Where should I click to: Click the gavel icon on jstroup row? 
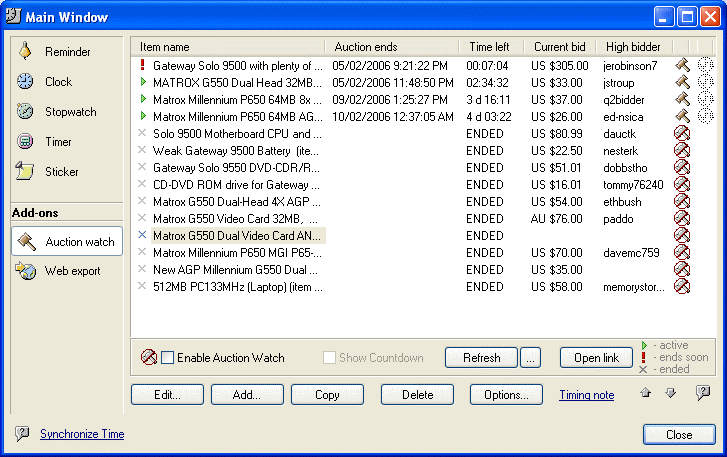click(x=682, y=83)
